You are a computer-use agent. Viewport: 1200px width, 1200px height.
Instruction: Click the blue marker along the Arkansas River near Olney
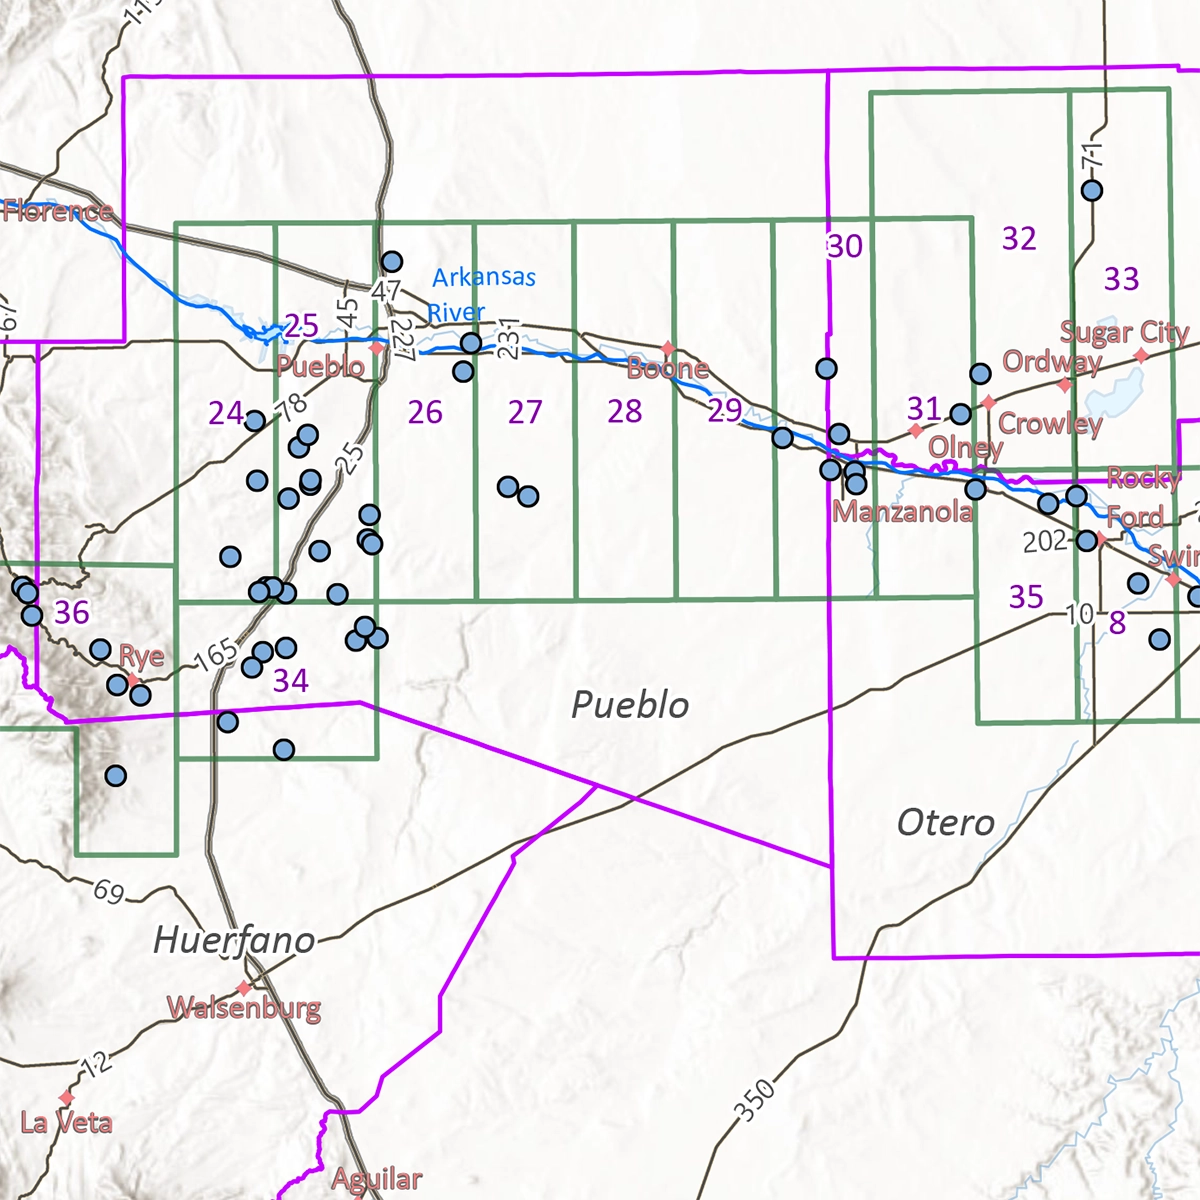point(975,487)
